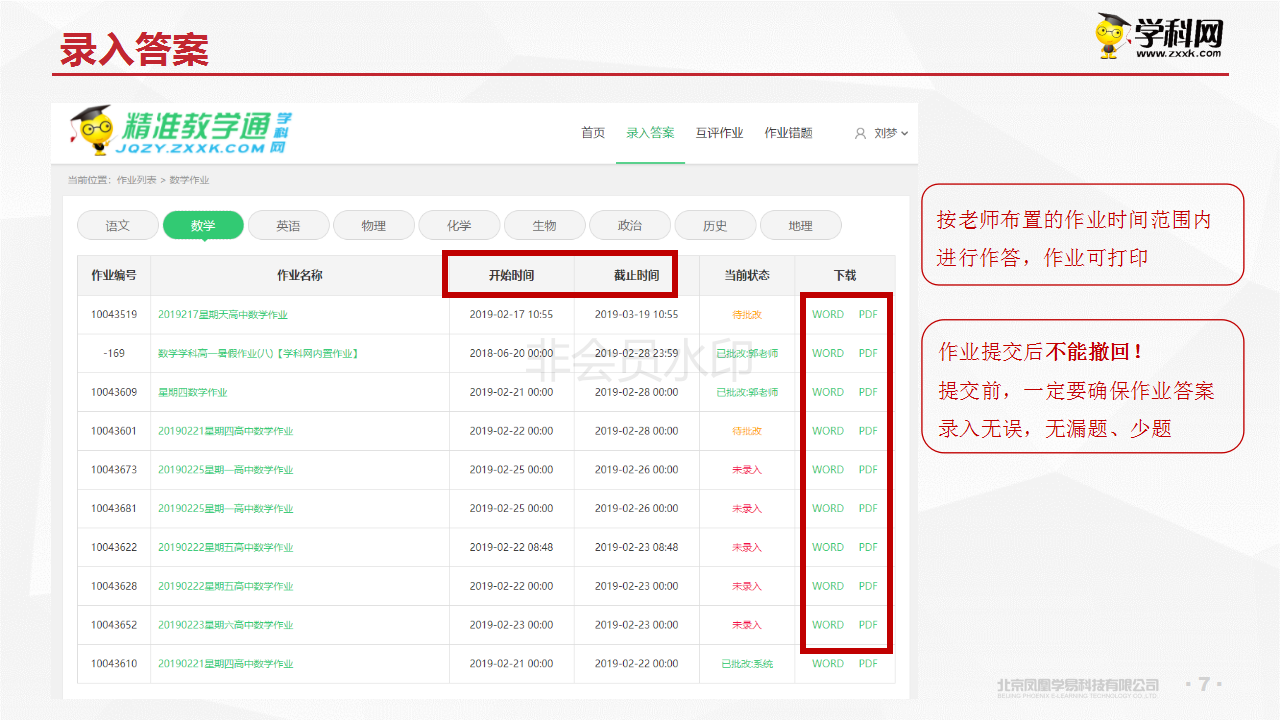The height and width of the screenshot is (720, 1280).
Task: Download PDF for homework 10043652
Action: 867,625
